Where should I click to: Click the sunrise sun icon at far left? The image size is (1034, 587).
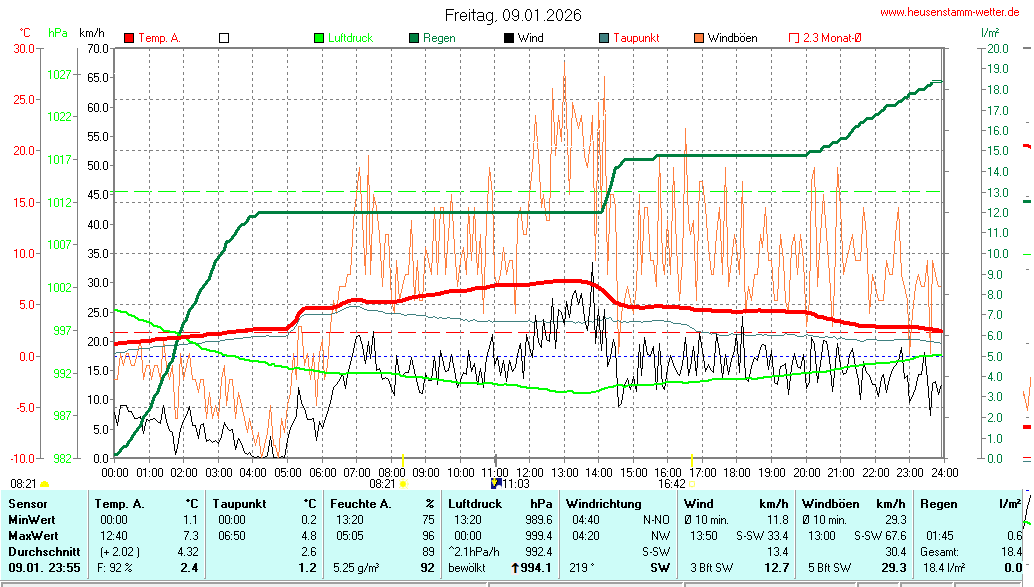(45, 483)
